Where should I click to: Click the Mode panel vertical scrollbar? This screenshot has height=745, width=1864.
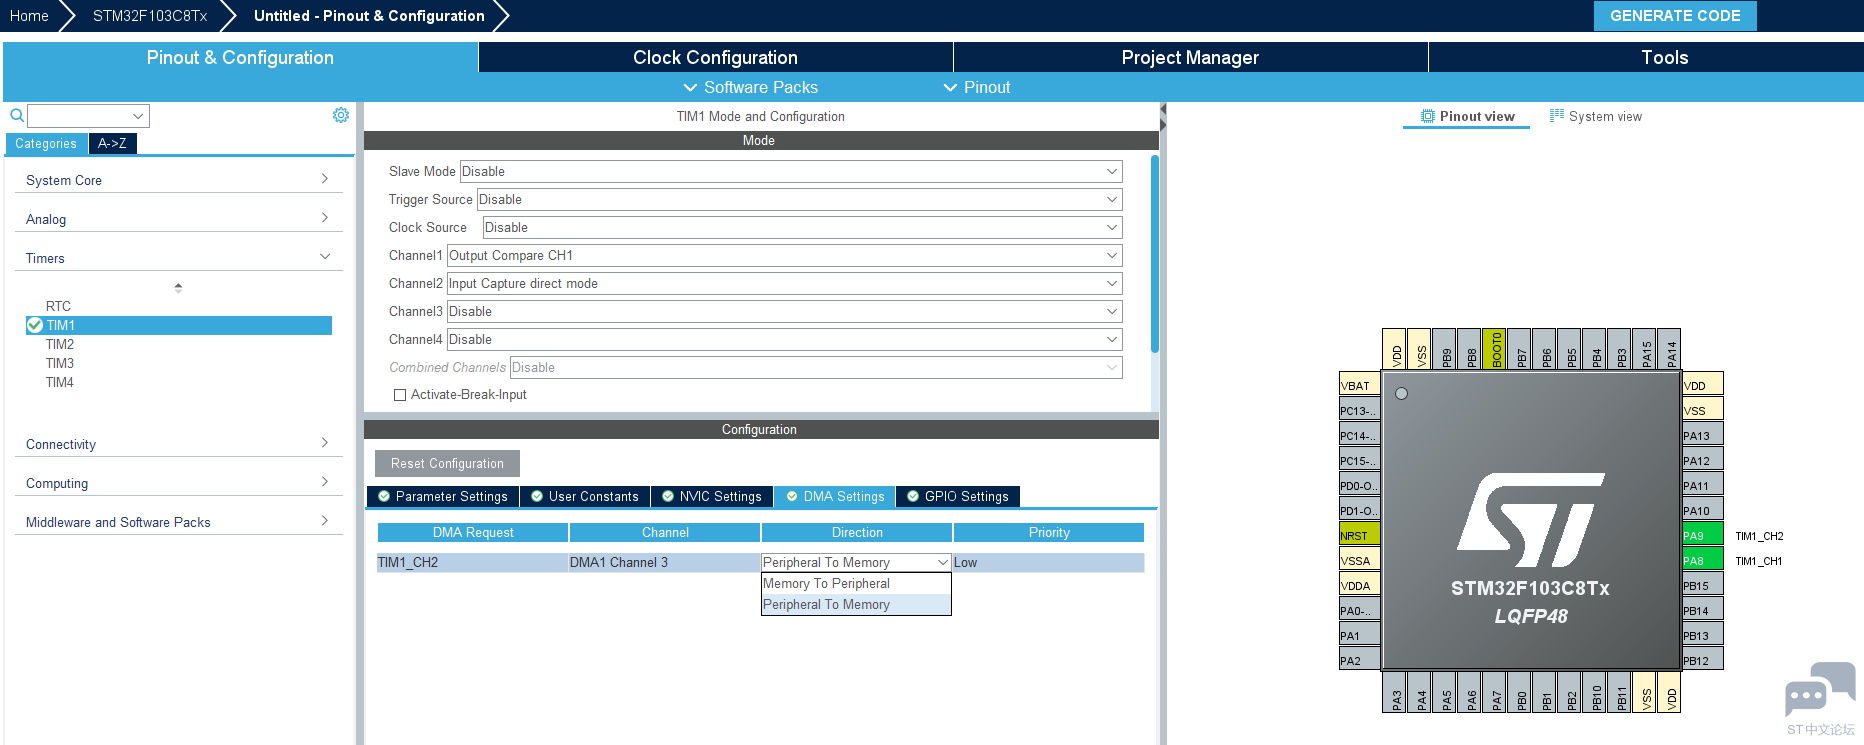coord(1155,254)
